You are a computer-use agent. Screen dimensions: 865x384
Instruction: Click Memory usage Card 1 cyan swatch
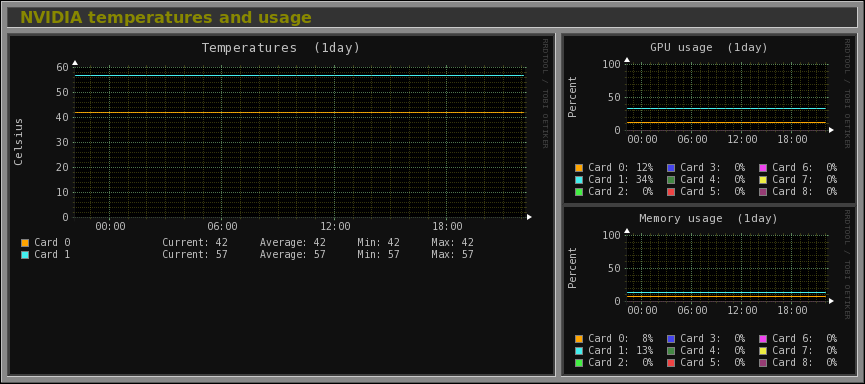tap(579, 351)
